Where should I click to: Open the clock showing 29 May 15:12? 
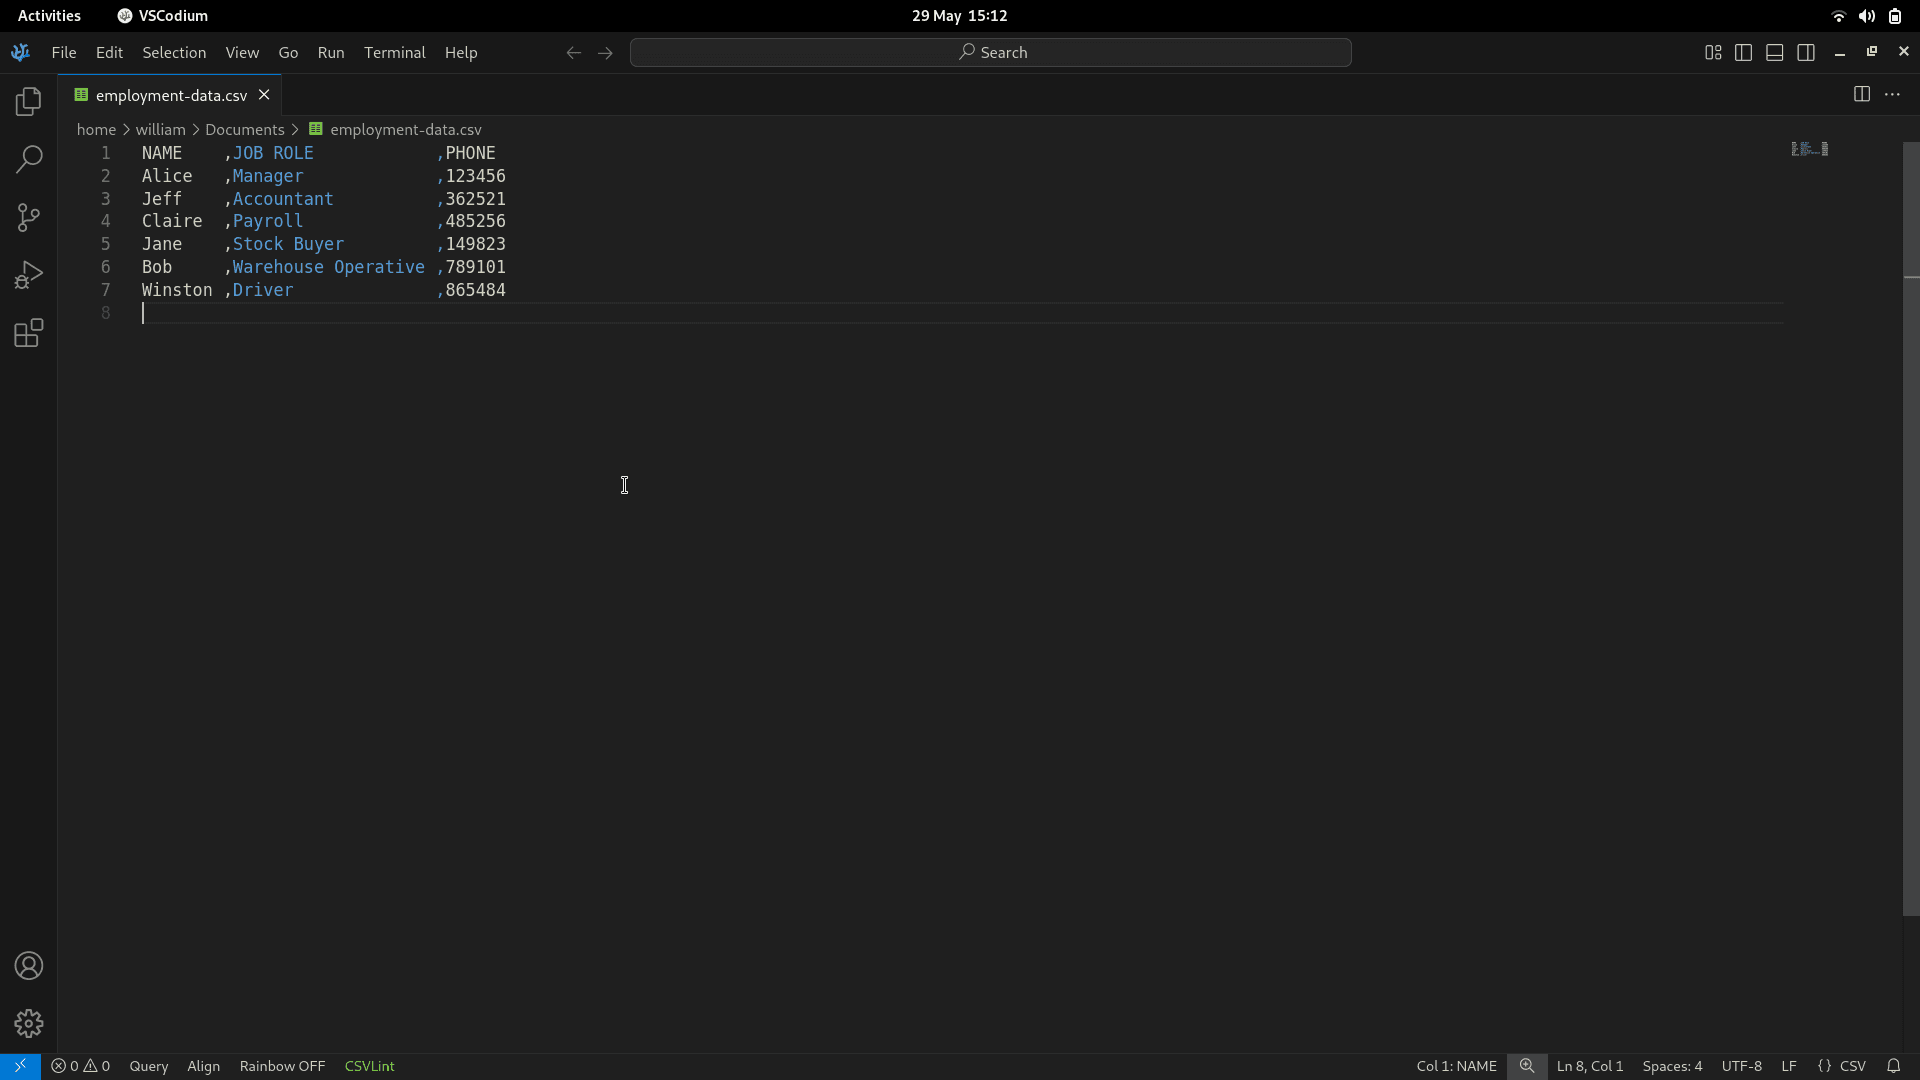pos(960,16)
